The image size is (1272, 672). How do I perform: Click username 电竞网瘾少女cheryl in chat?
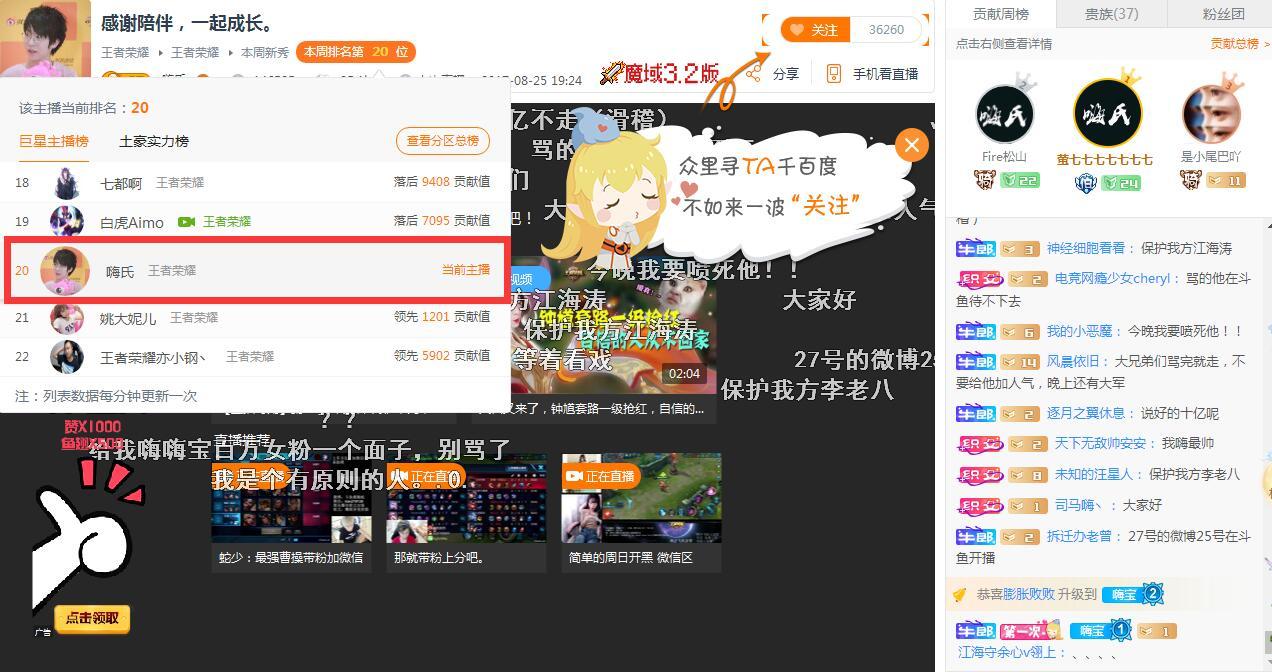point(1113,279)
